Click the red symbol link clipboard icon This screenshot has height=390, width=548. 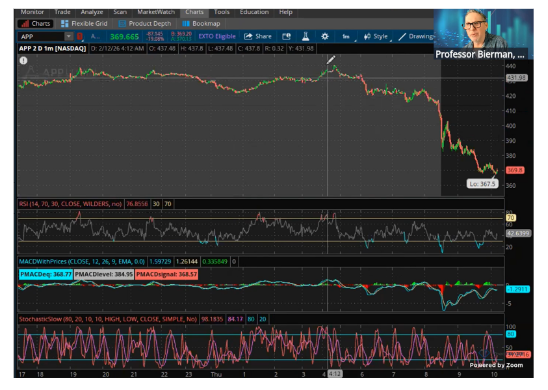80,36
